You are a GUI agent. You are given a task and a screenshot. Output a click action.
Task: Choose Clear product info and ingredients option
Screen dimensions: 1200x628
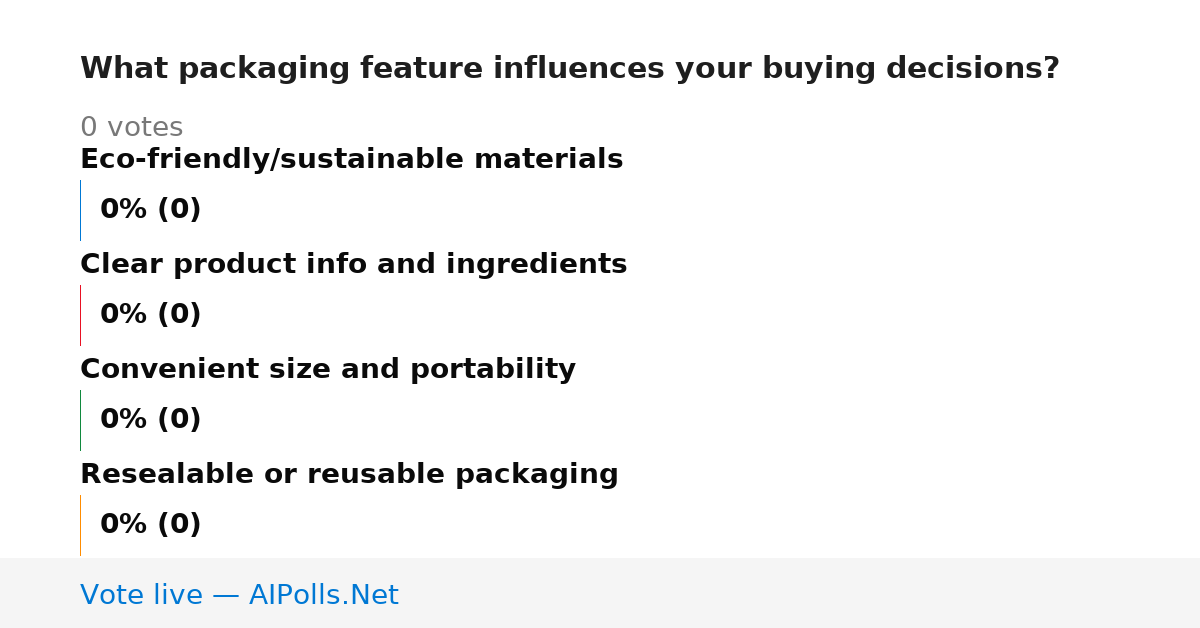tap(353, 264)
